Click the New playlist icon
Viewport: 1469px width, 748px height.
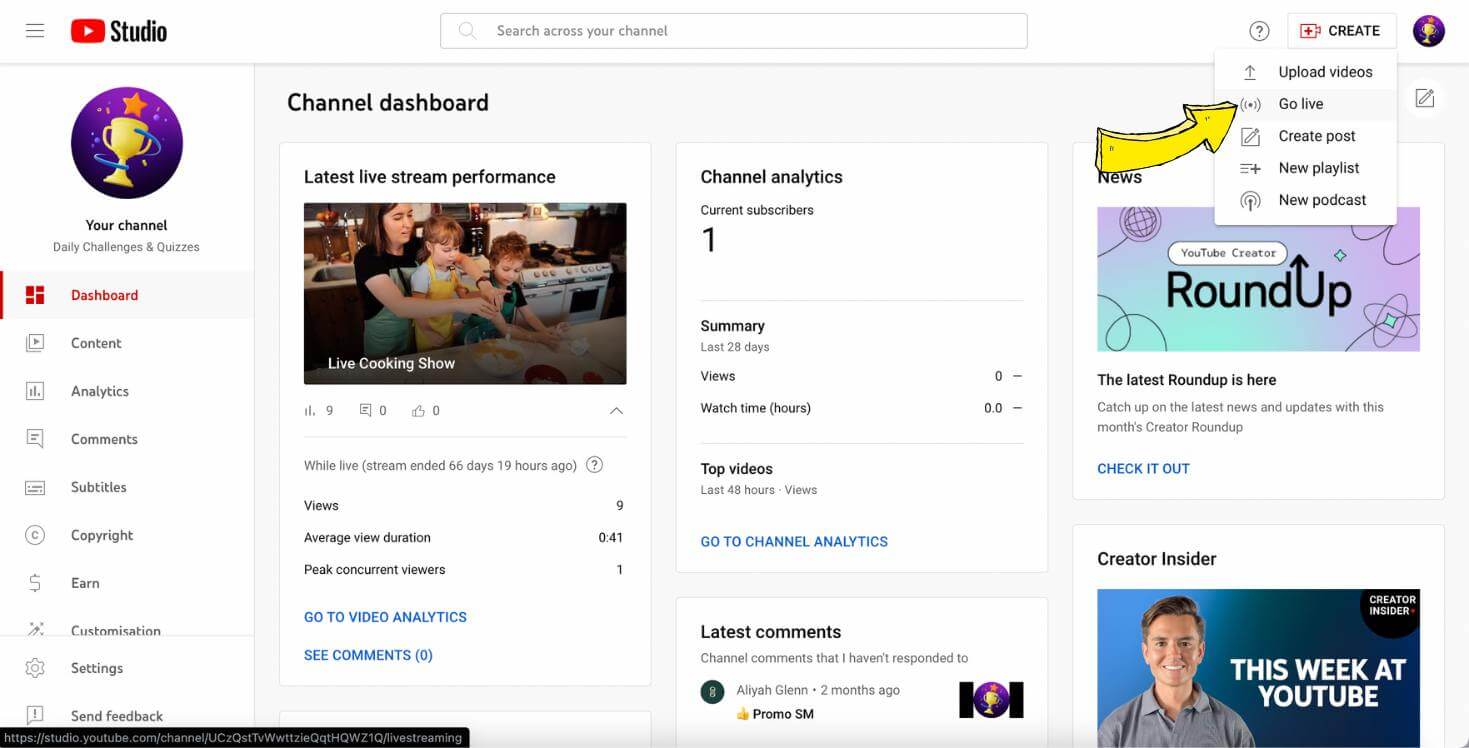[x=1250, y=168]
